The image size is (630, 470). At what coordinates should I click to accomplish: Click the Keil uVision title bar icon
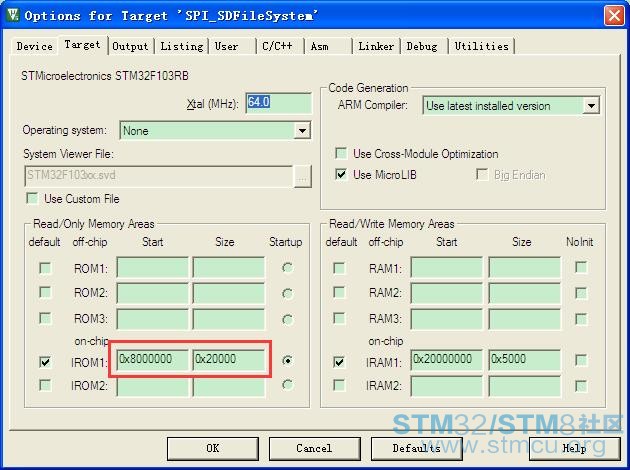coord(12,14)
